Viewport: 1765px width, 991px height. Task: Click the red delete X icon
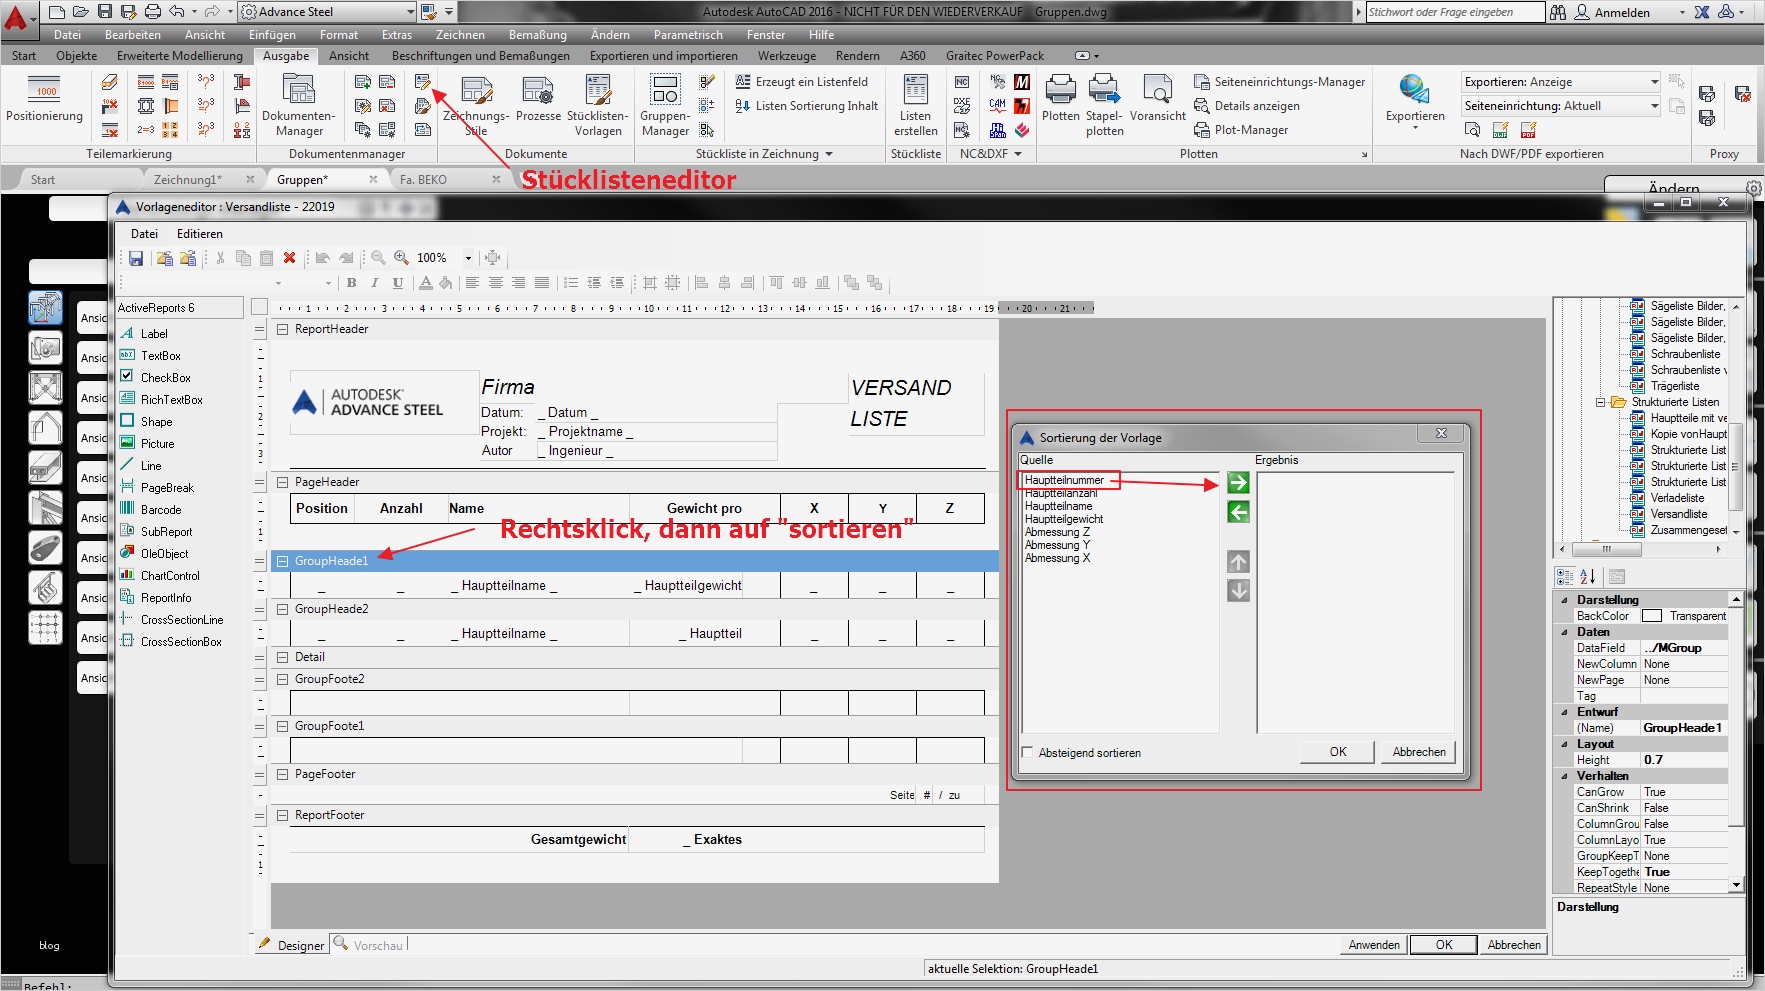click(290, 258)
